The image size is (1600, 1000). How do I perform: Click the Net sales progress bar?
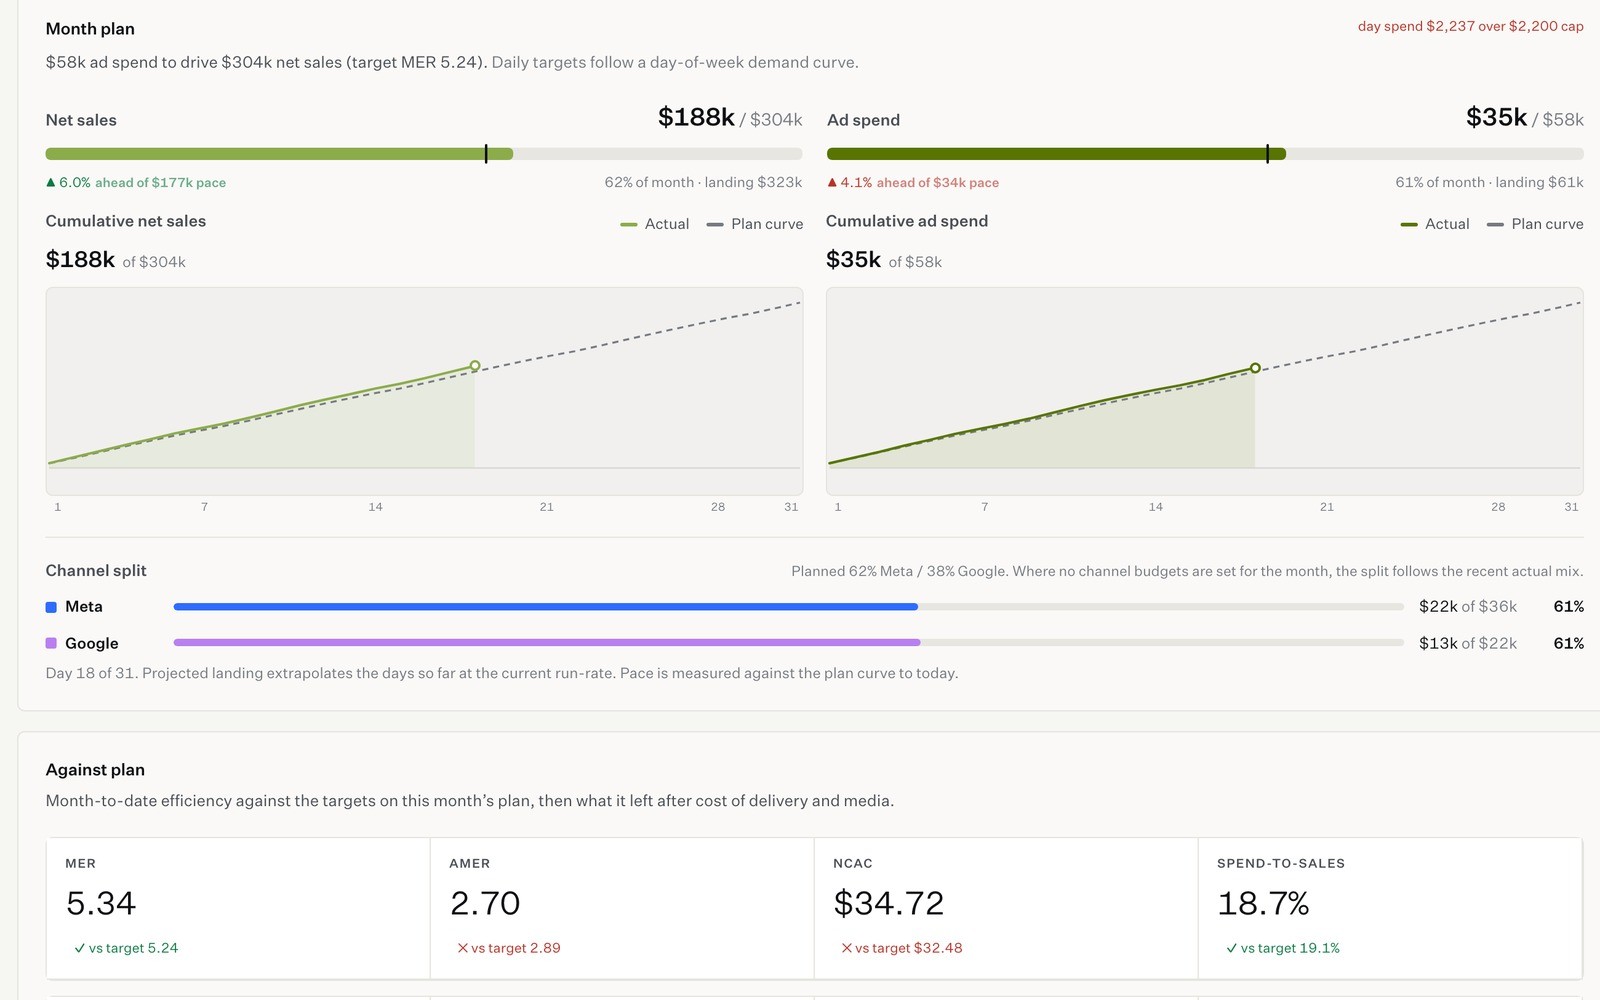(424, 154)
